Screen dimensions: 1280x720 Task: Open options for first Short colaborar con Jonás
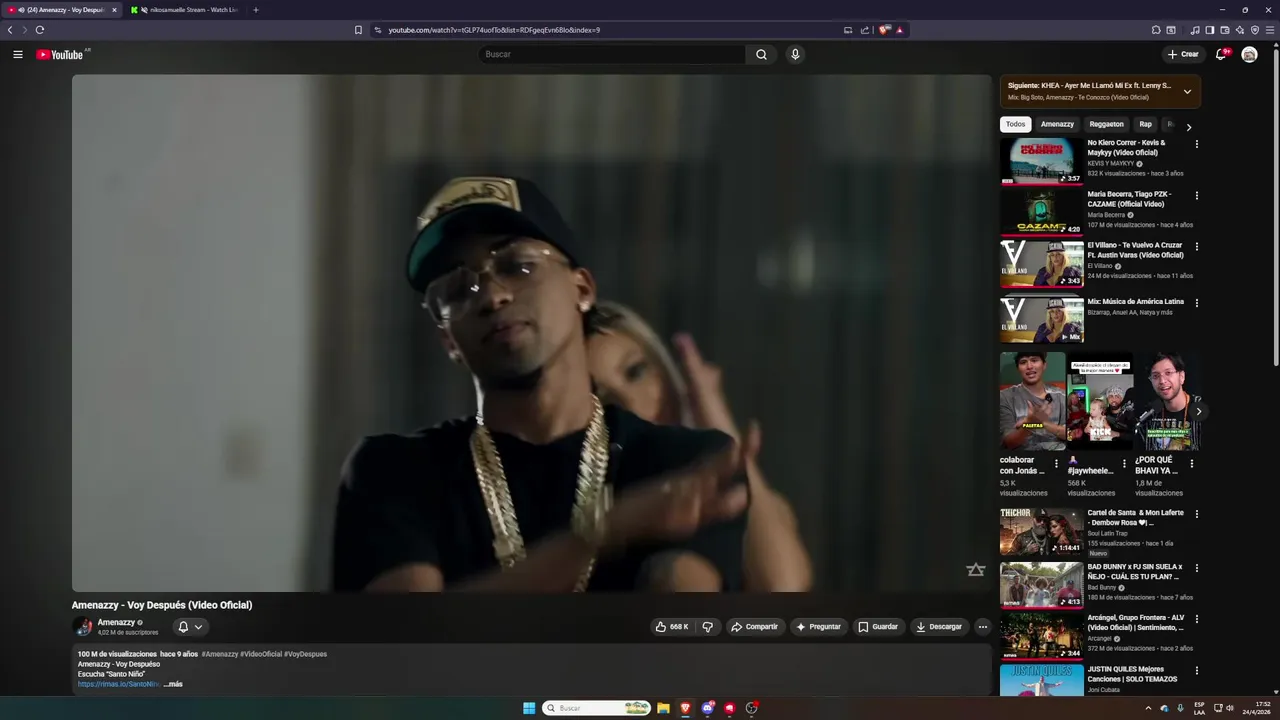pos(1056,463)
